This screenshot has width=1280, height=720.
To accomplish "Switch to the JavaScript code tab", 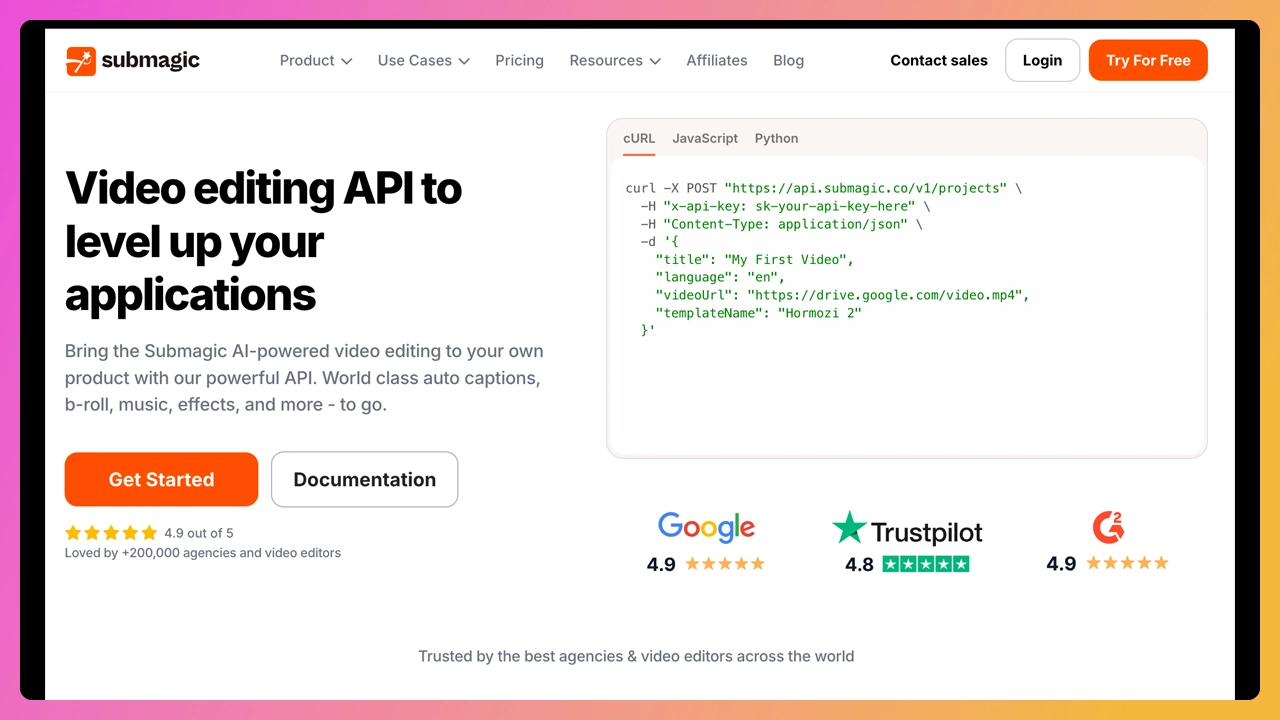I will (705, 139).
